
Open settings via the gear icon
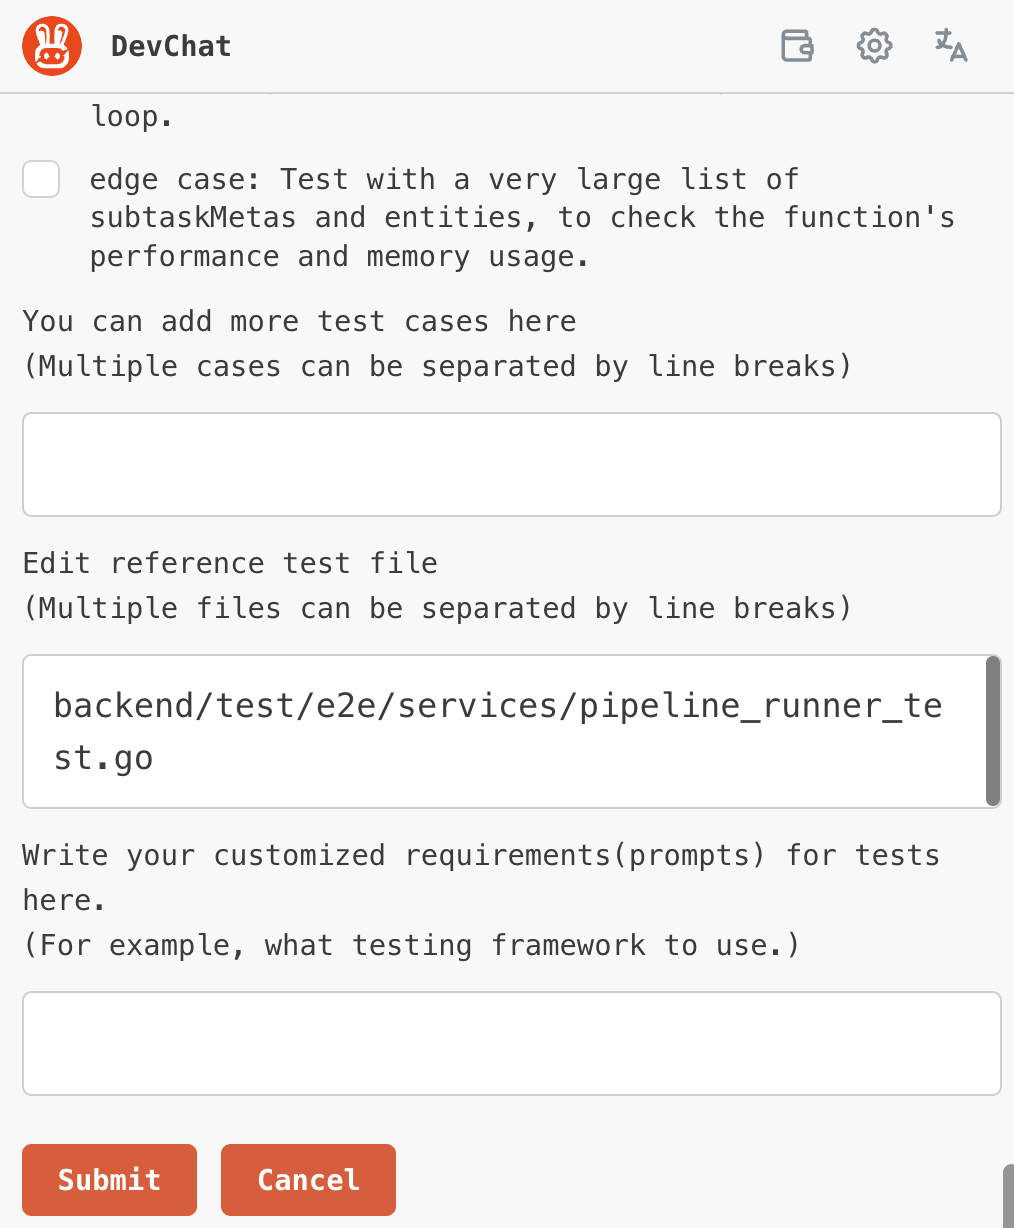pyautogui.click(x=874, y=46)
